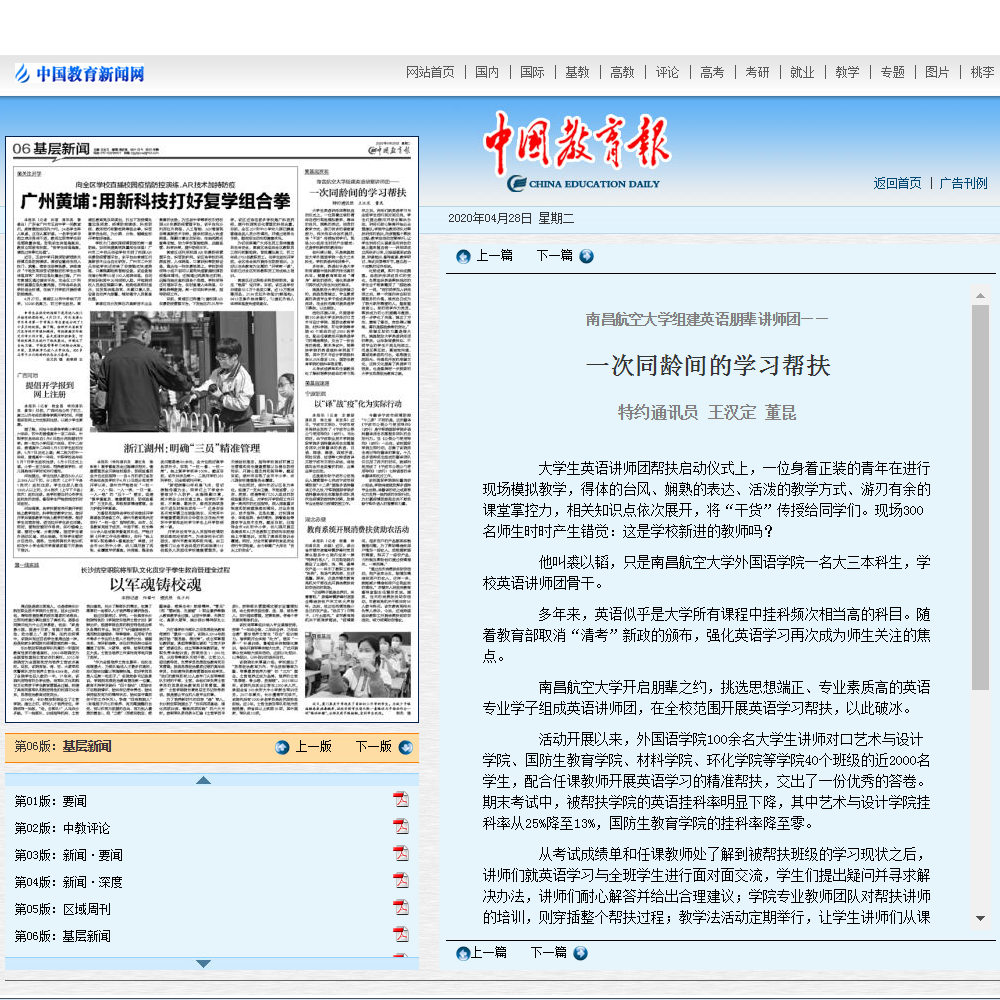Select 考研 in the top navigation
The image size is (1000, 1000).
[x=757, y=72]
